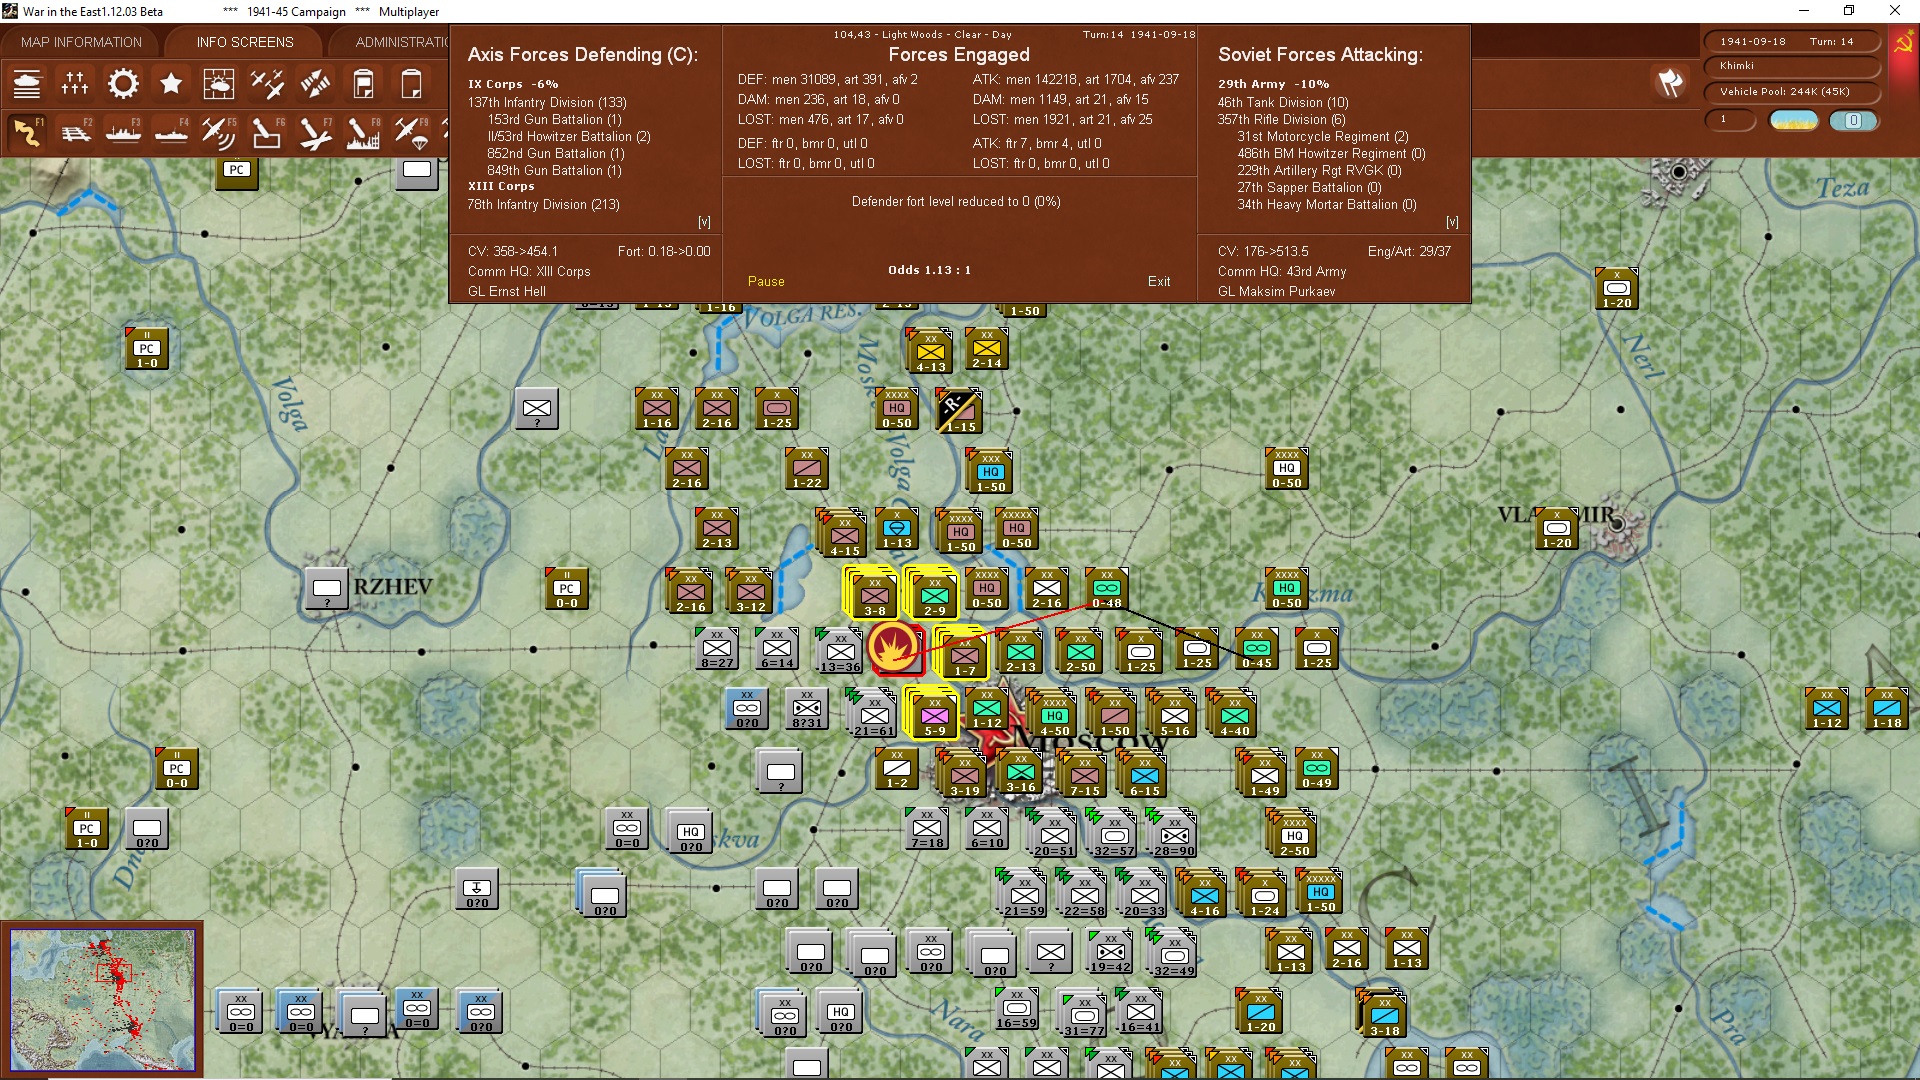Open the 137th Infantry Division entry
The image size is (1920, 1080).
(547, 102)
